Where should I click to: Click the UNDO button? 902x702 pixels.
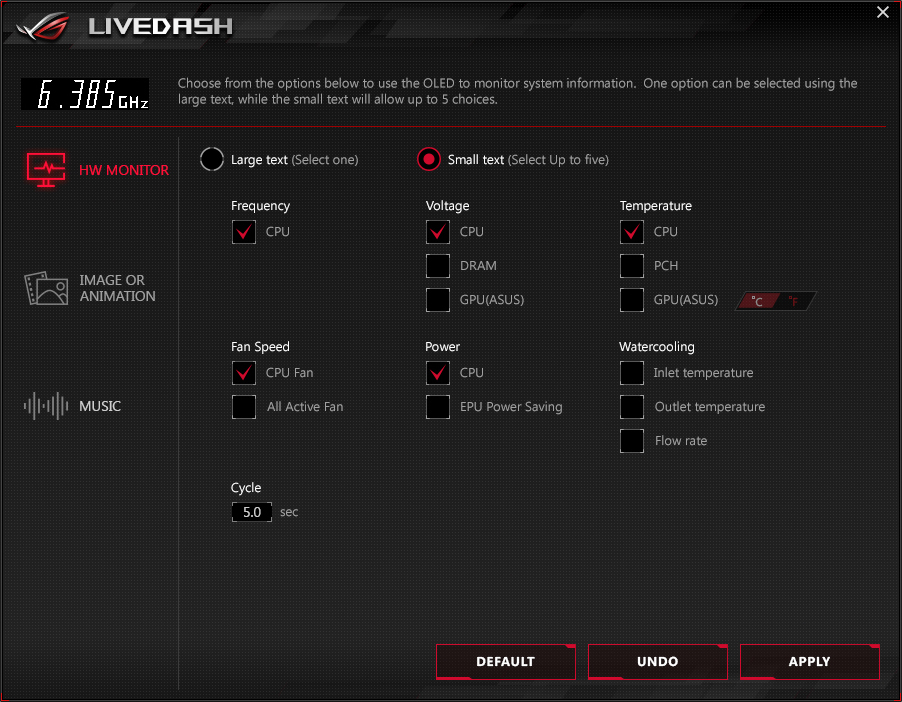point(658,662)
